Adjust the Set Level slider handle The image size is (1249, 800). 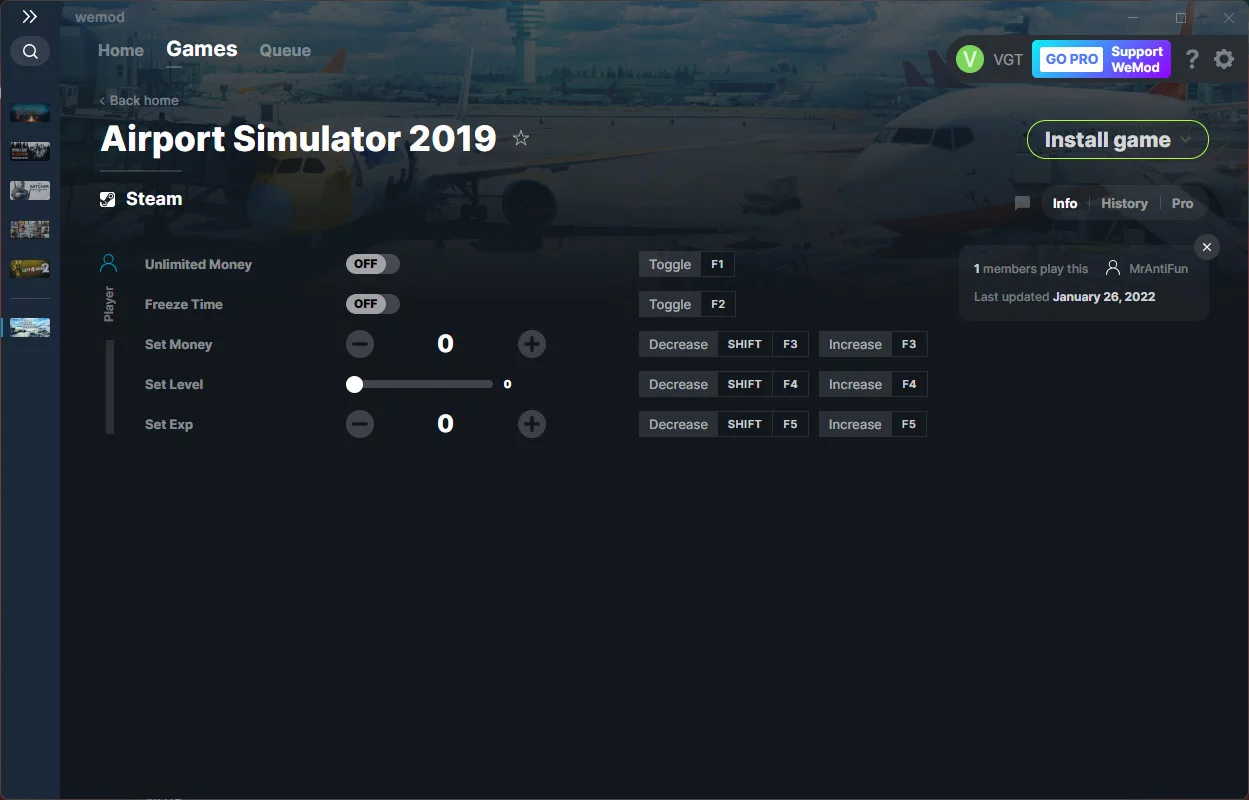coord(354,384)
